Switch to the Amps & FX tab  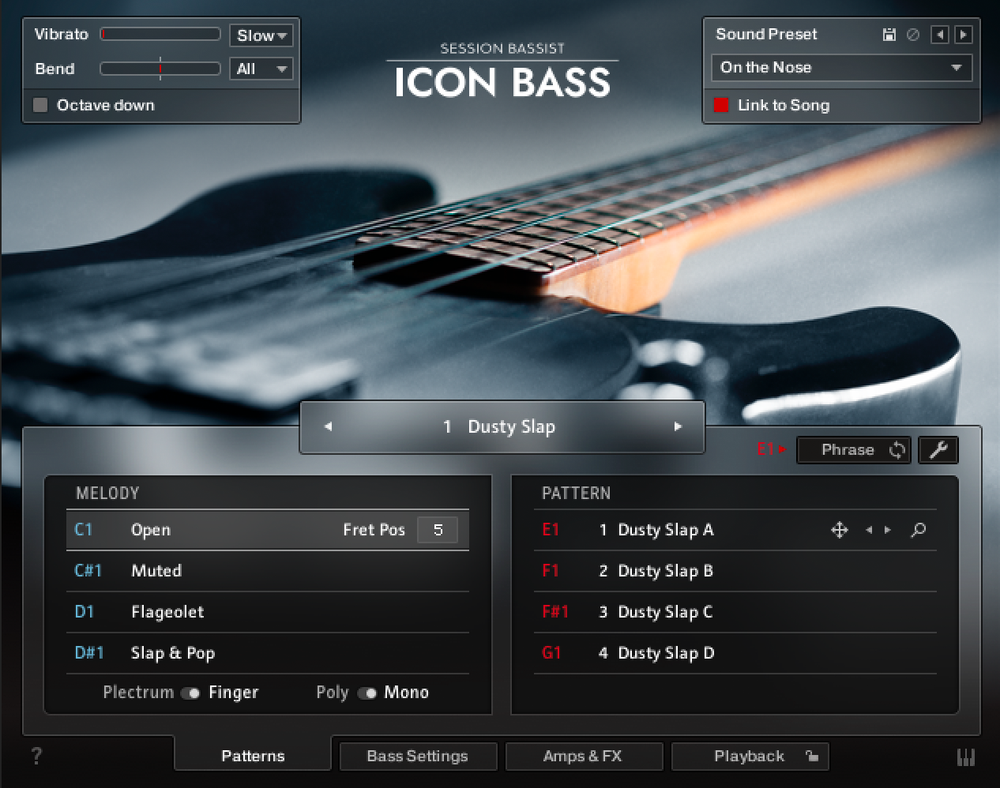coord(584,756)
